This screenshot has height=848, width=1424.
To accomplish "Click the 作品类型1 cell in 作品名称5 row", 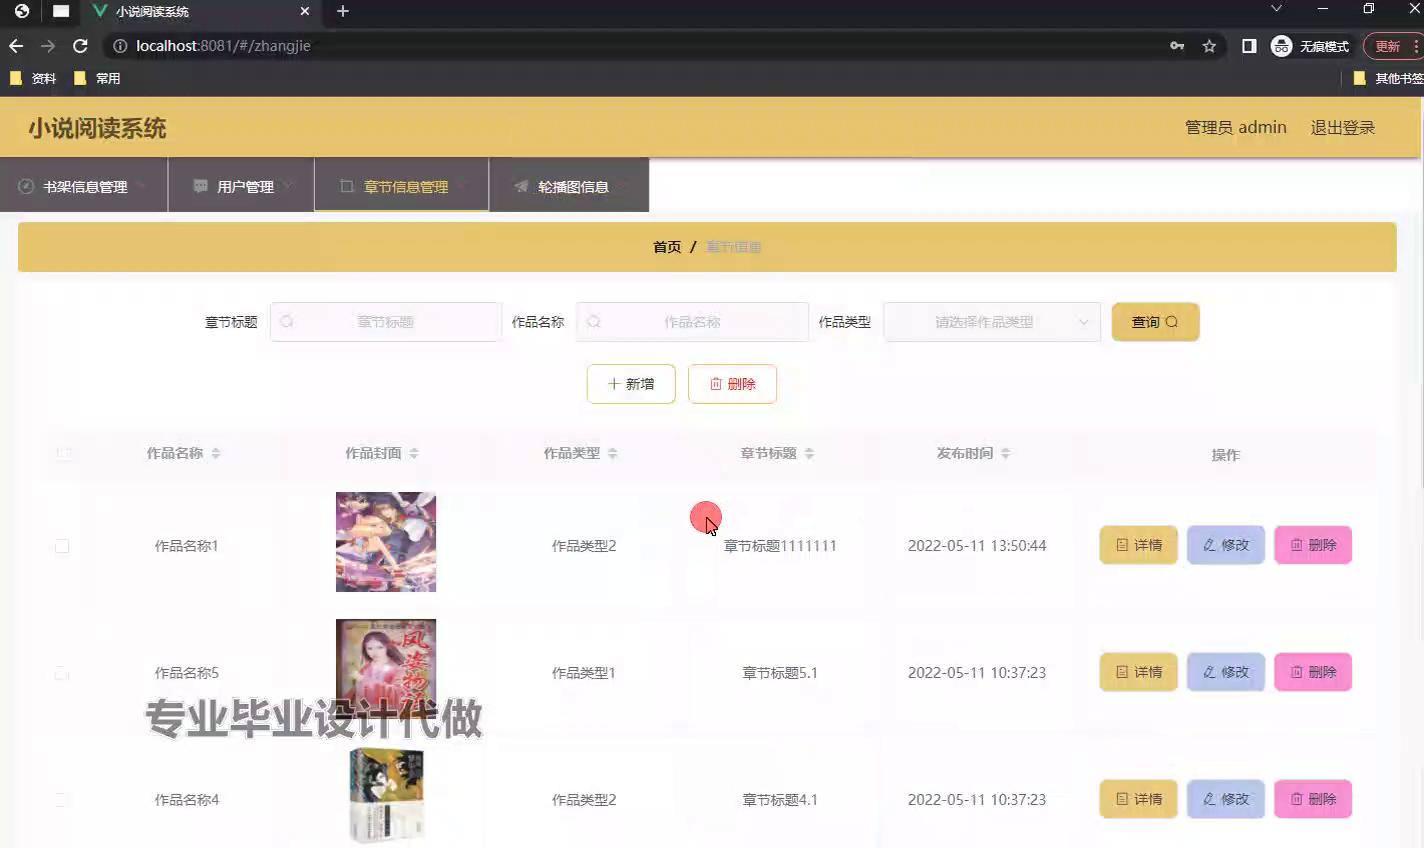I will tap(584, 673).
